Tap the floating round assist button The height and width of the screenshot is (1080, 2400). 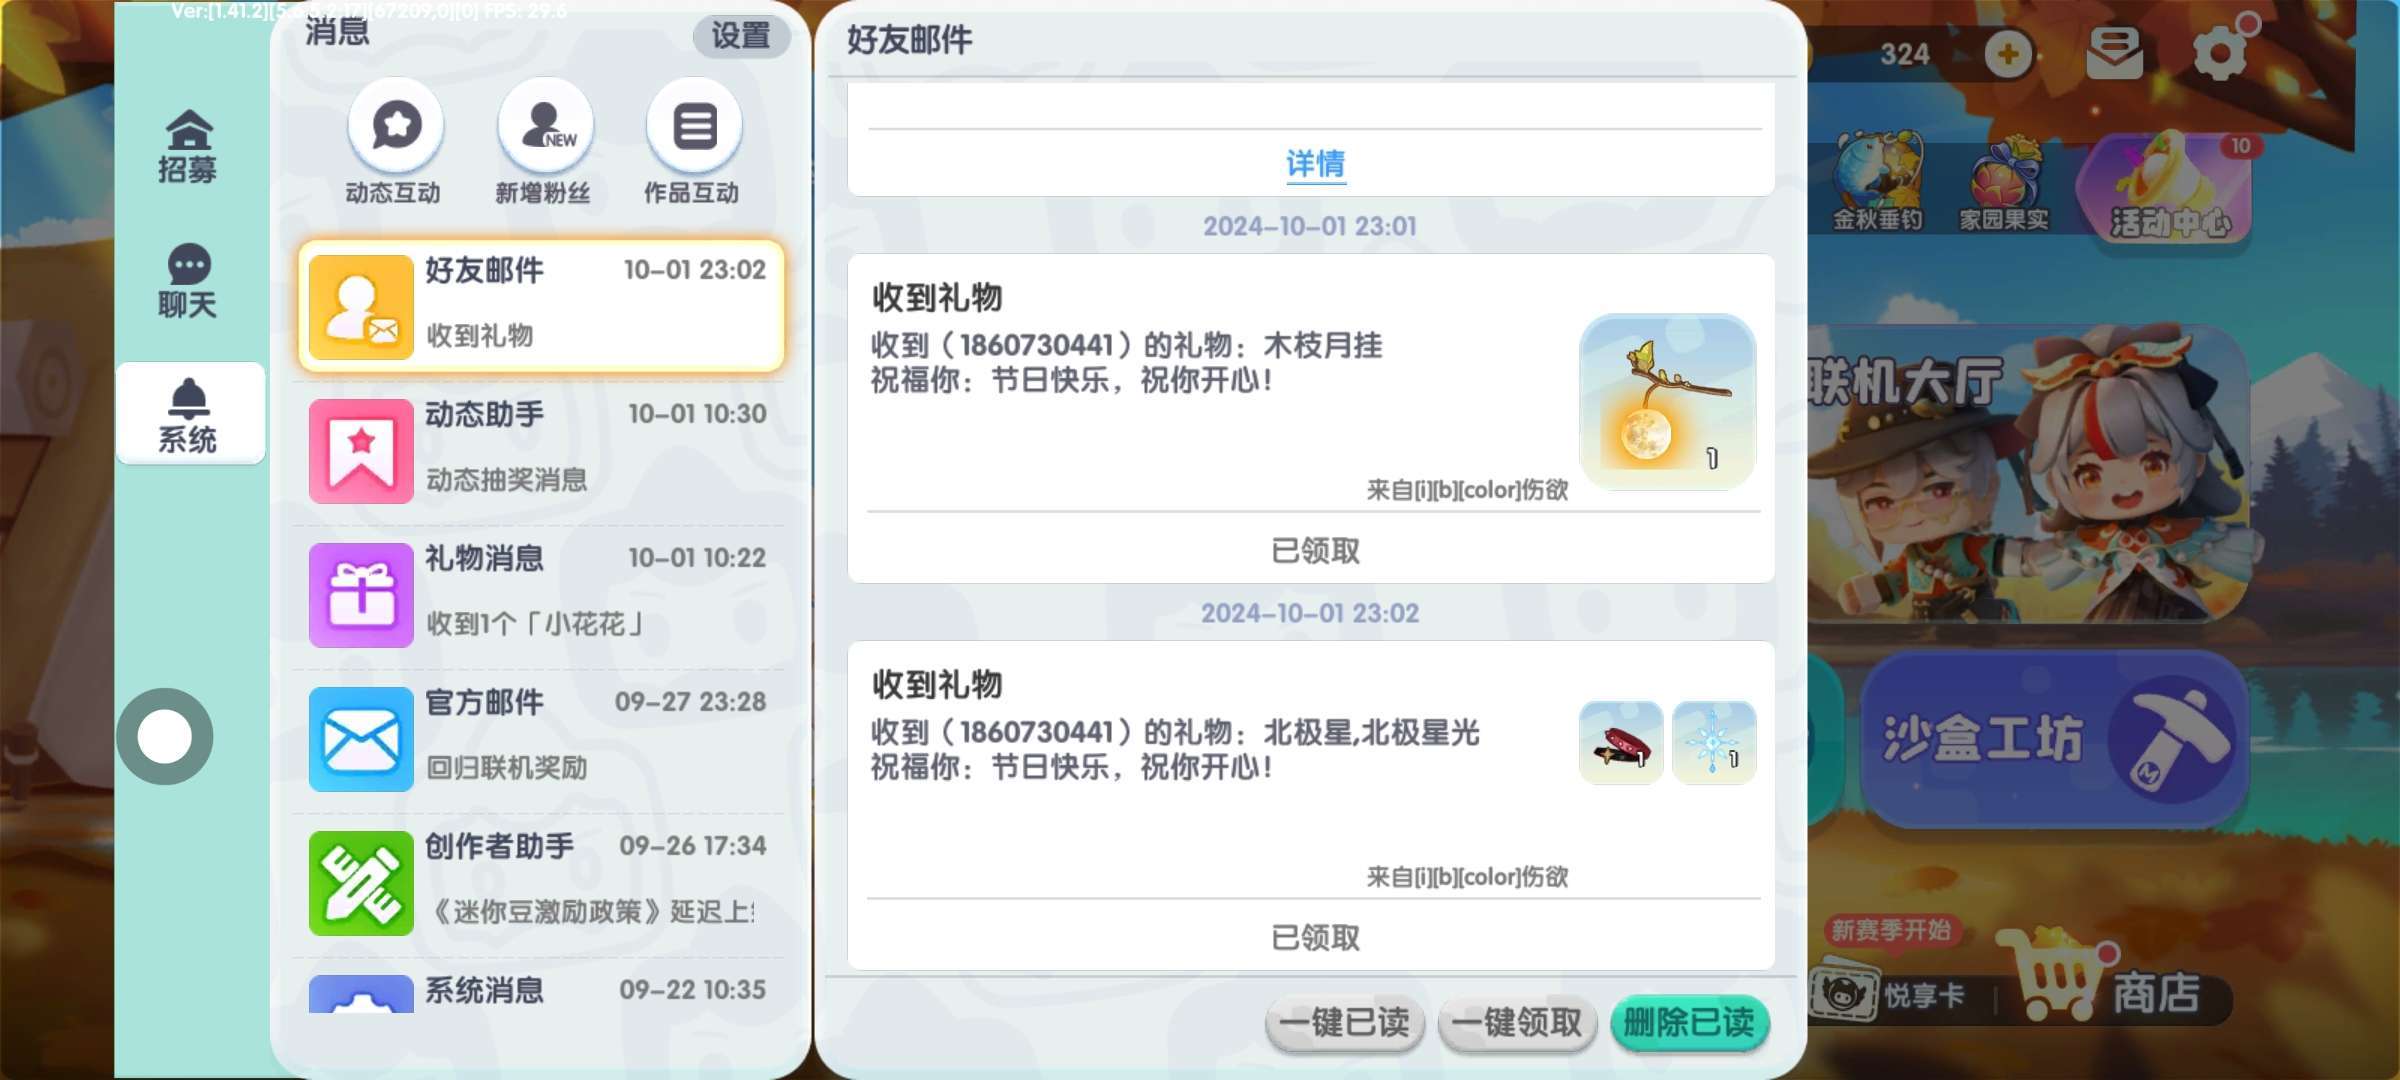click(x=165, y=737)
